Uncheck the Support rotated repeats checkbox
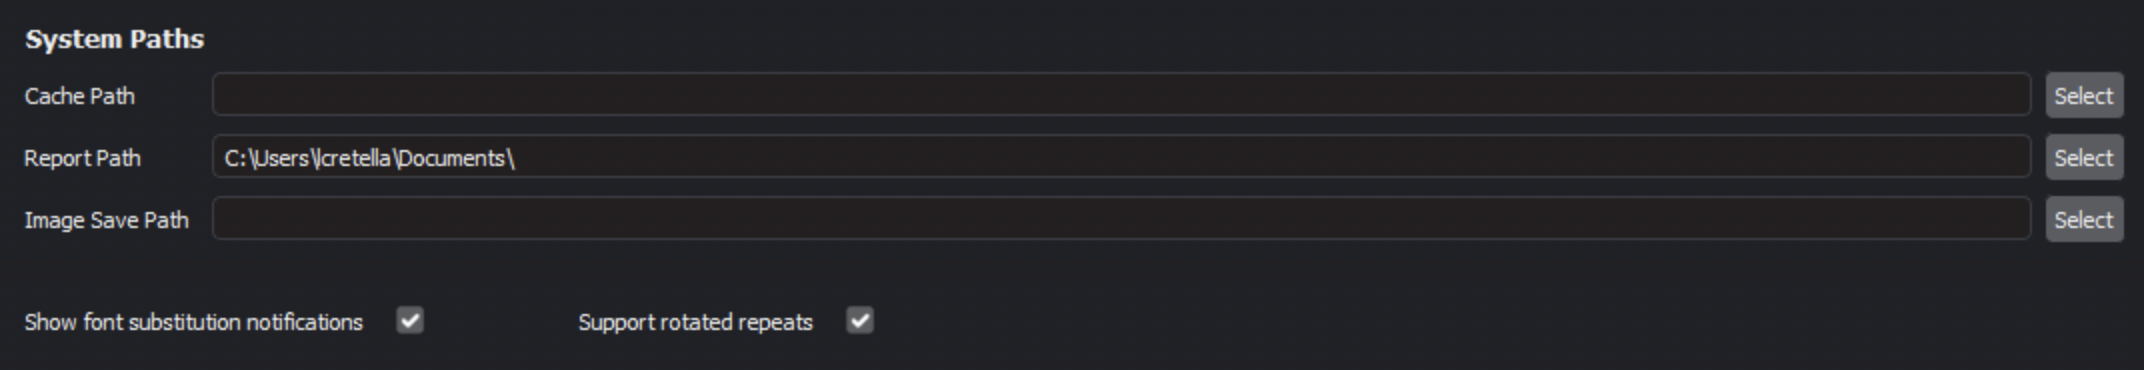The image size is (2144, 370). [x=860, y=321]
